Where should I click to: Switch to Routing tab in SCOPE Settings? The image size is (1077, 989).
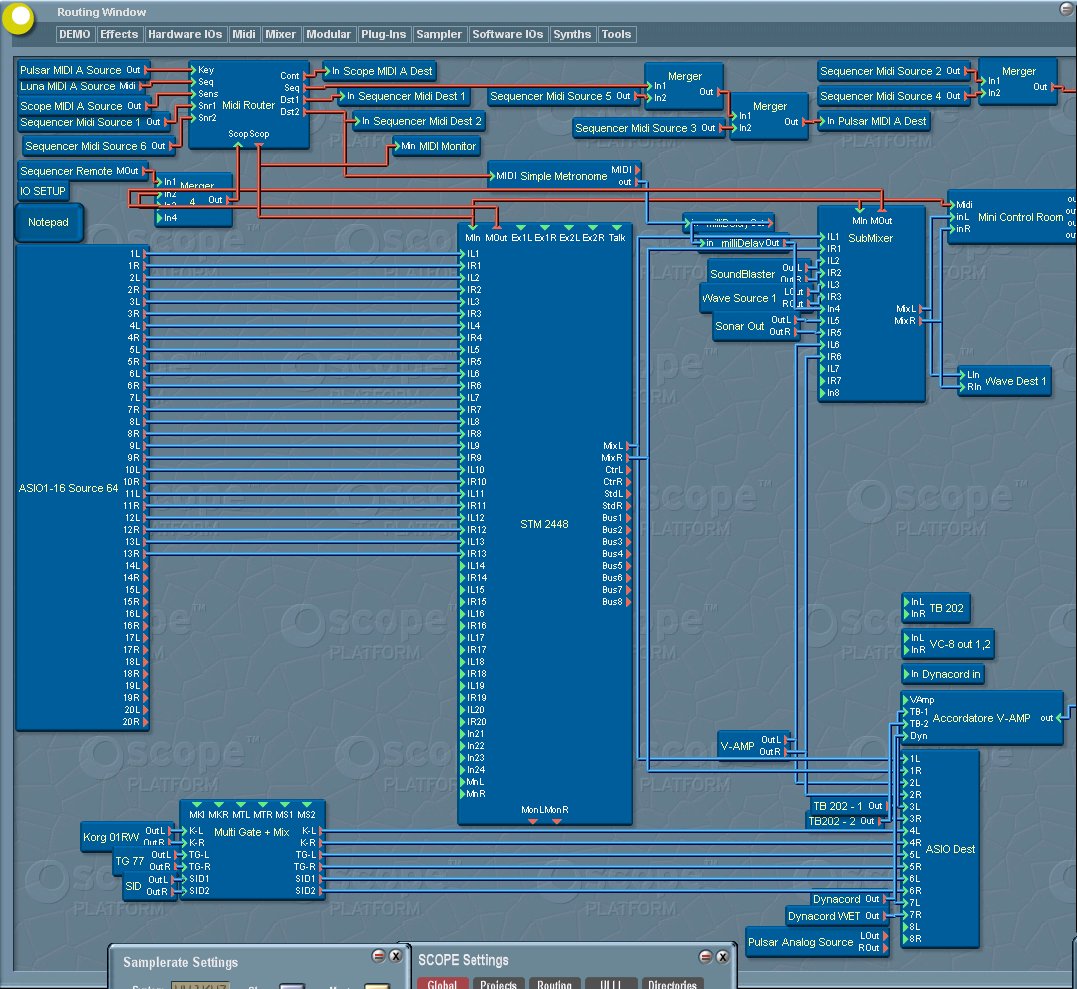point(554,984)
